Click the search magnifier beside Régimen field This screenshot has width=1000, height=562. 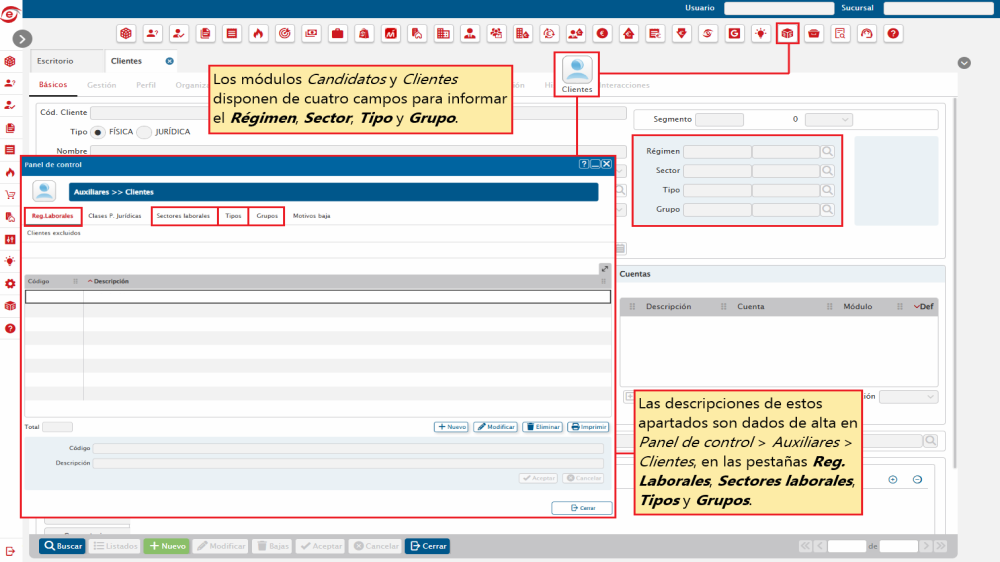click(x=828, y=152)
